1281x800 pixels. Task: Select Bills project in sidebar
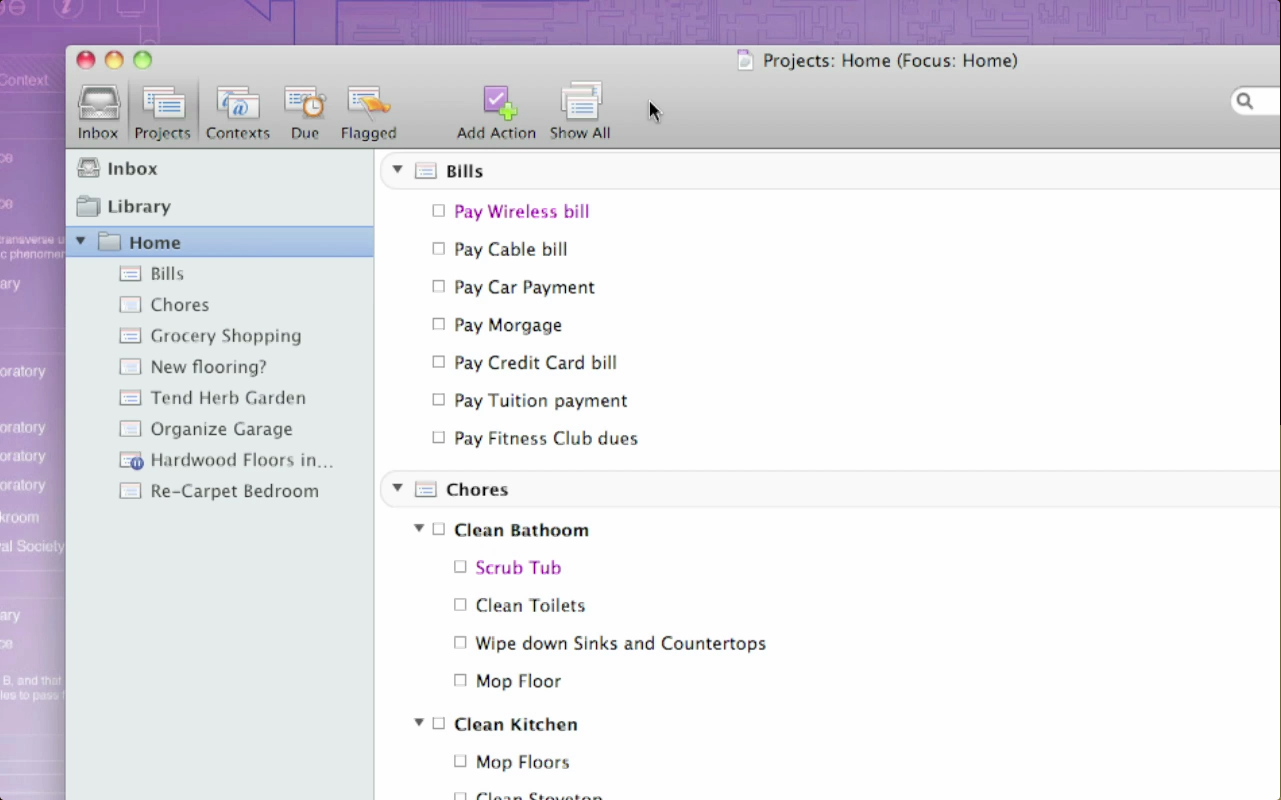(x=167, y=274)
